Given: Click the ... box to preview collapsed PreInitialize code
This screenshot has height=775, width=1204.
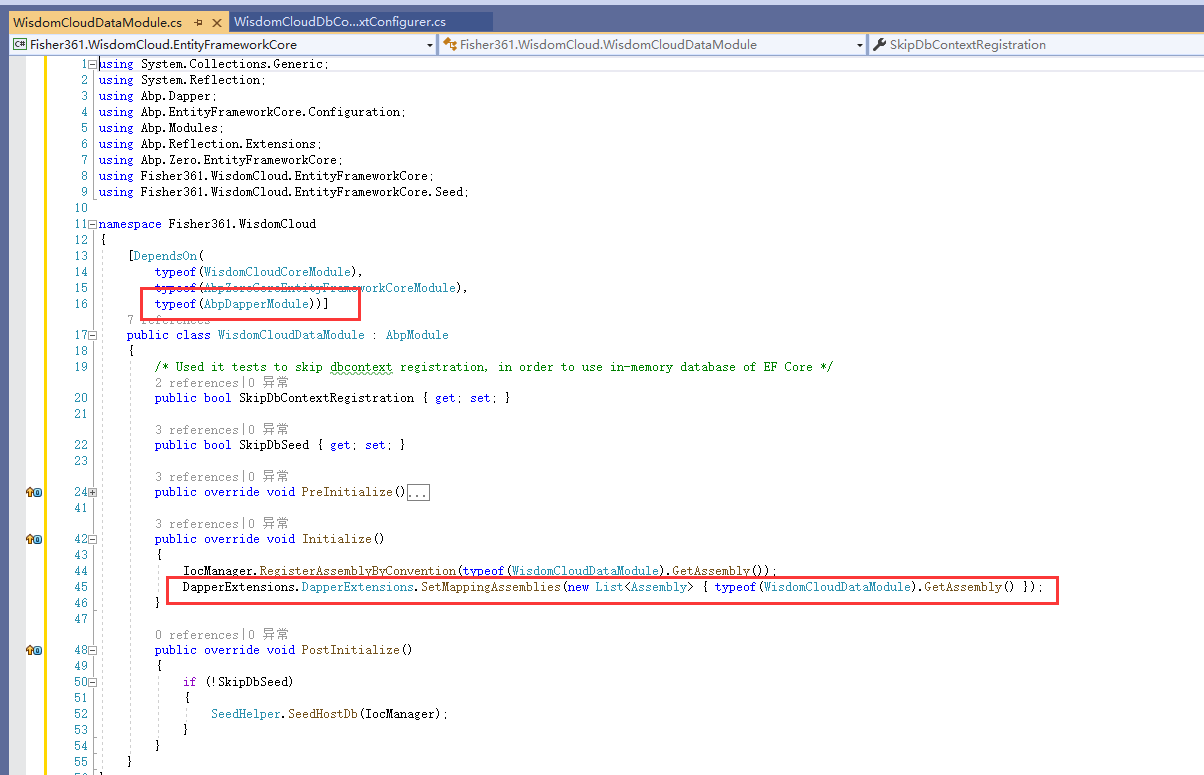Looking at the screenshot, I should (x=417, y=491).
